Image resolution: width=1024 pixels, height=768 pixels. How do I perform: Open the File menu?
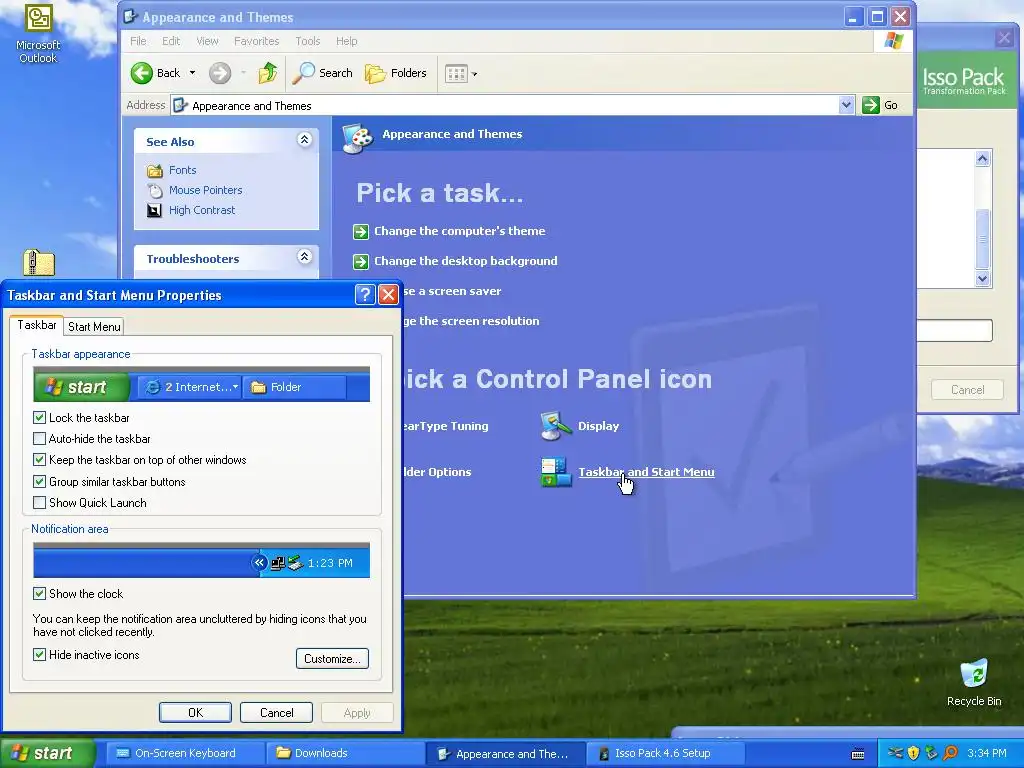(138, 41)
